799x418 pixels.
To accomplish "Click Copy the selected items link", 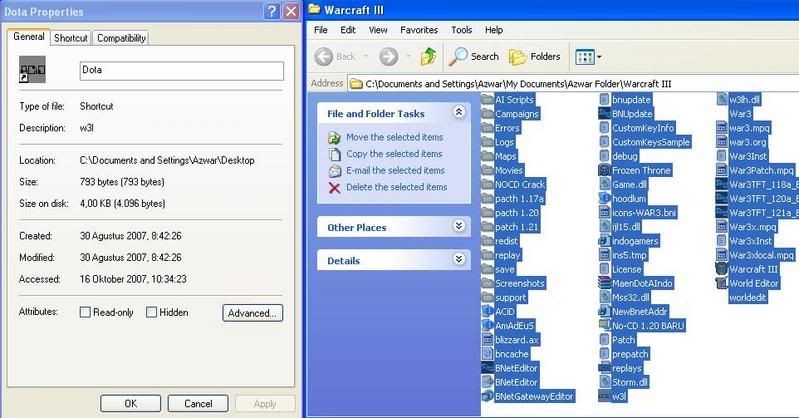I will click(x=394, y=154).
